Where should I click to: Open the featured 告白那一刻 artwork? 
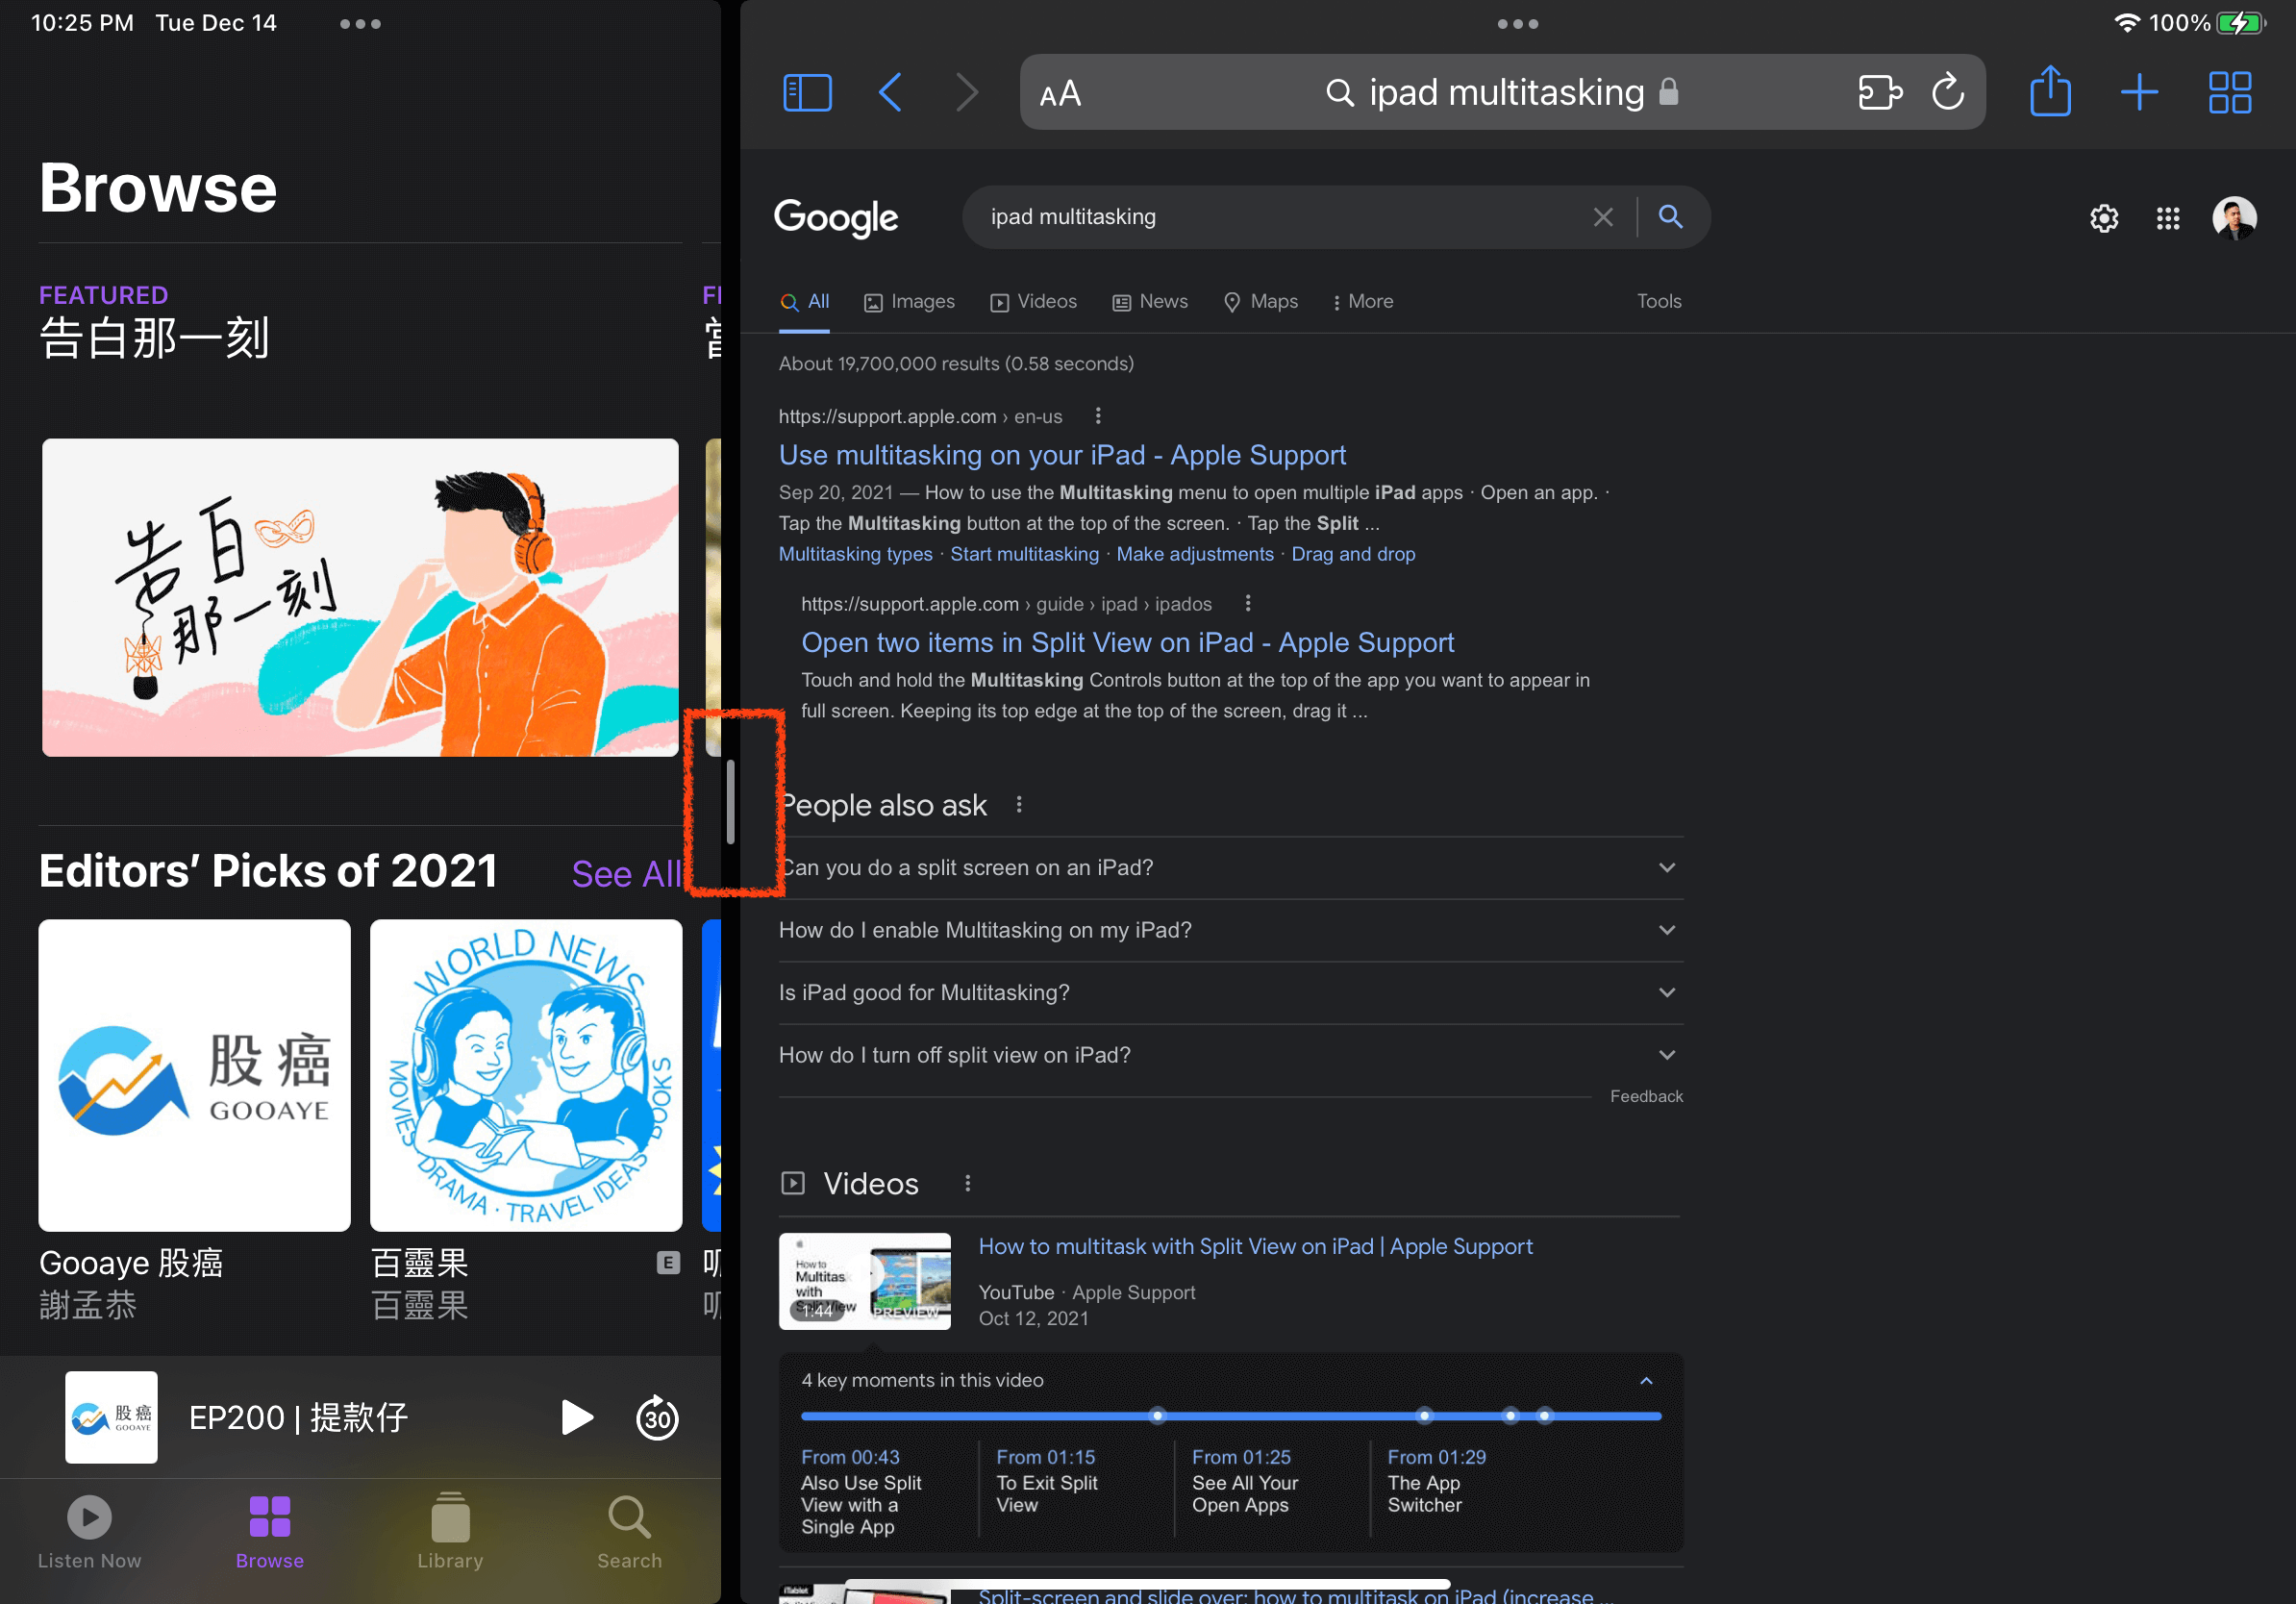pos(360,597)
